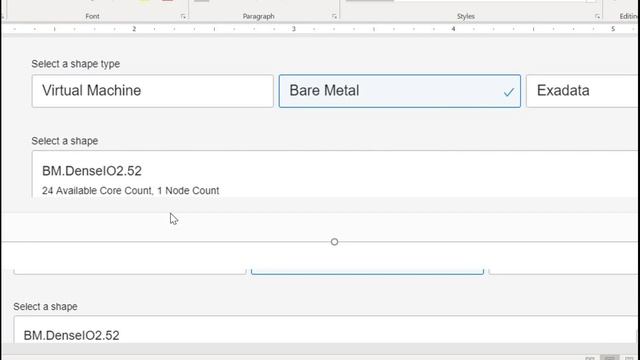Click '24 Available Core Count, 1 Node Count' text

click(131, 191)
